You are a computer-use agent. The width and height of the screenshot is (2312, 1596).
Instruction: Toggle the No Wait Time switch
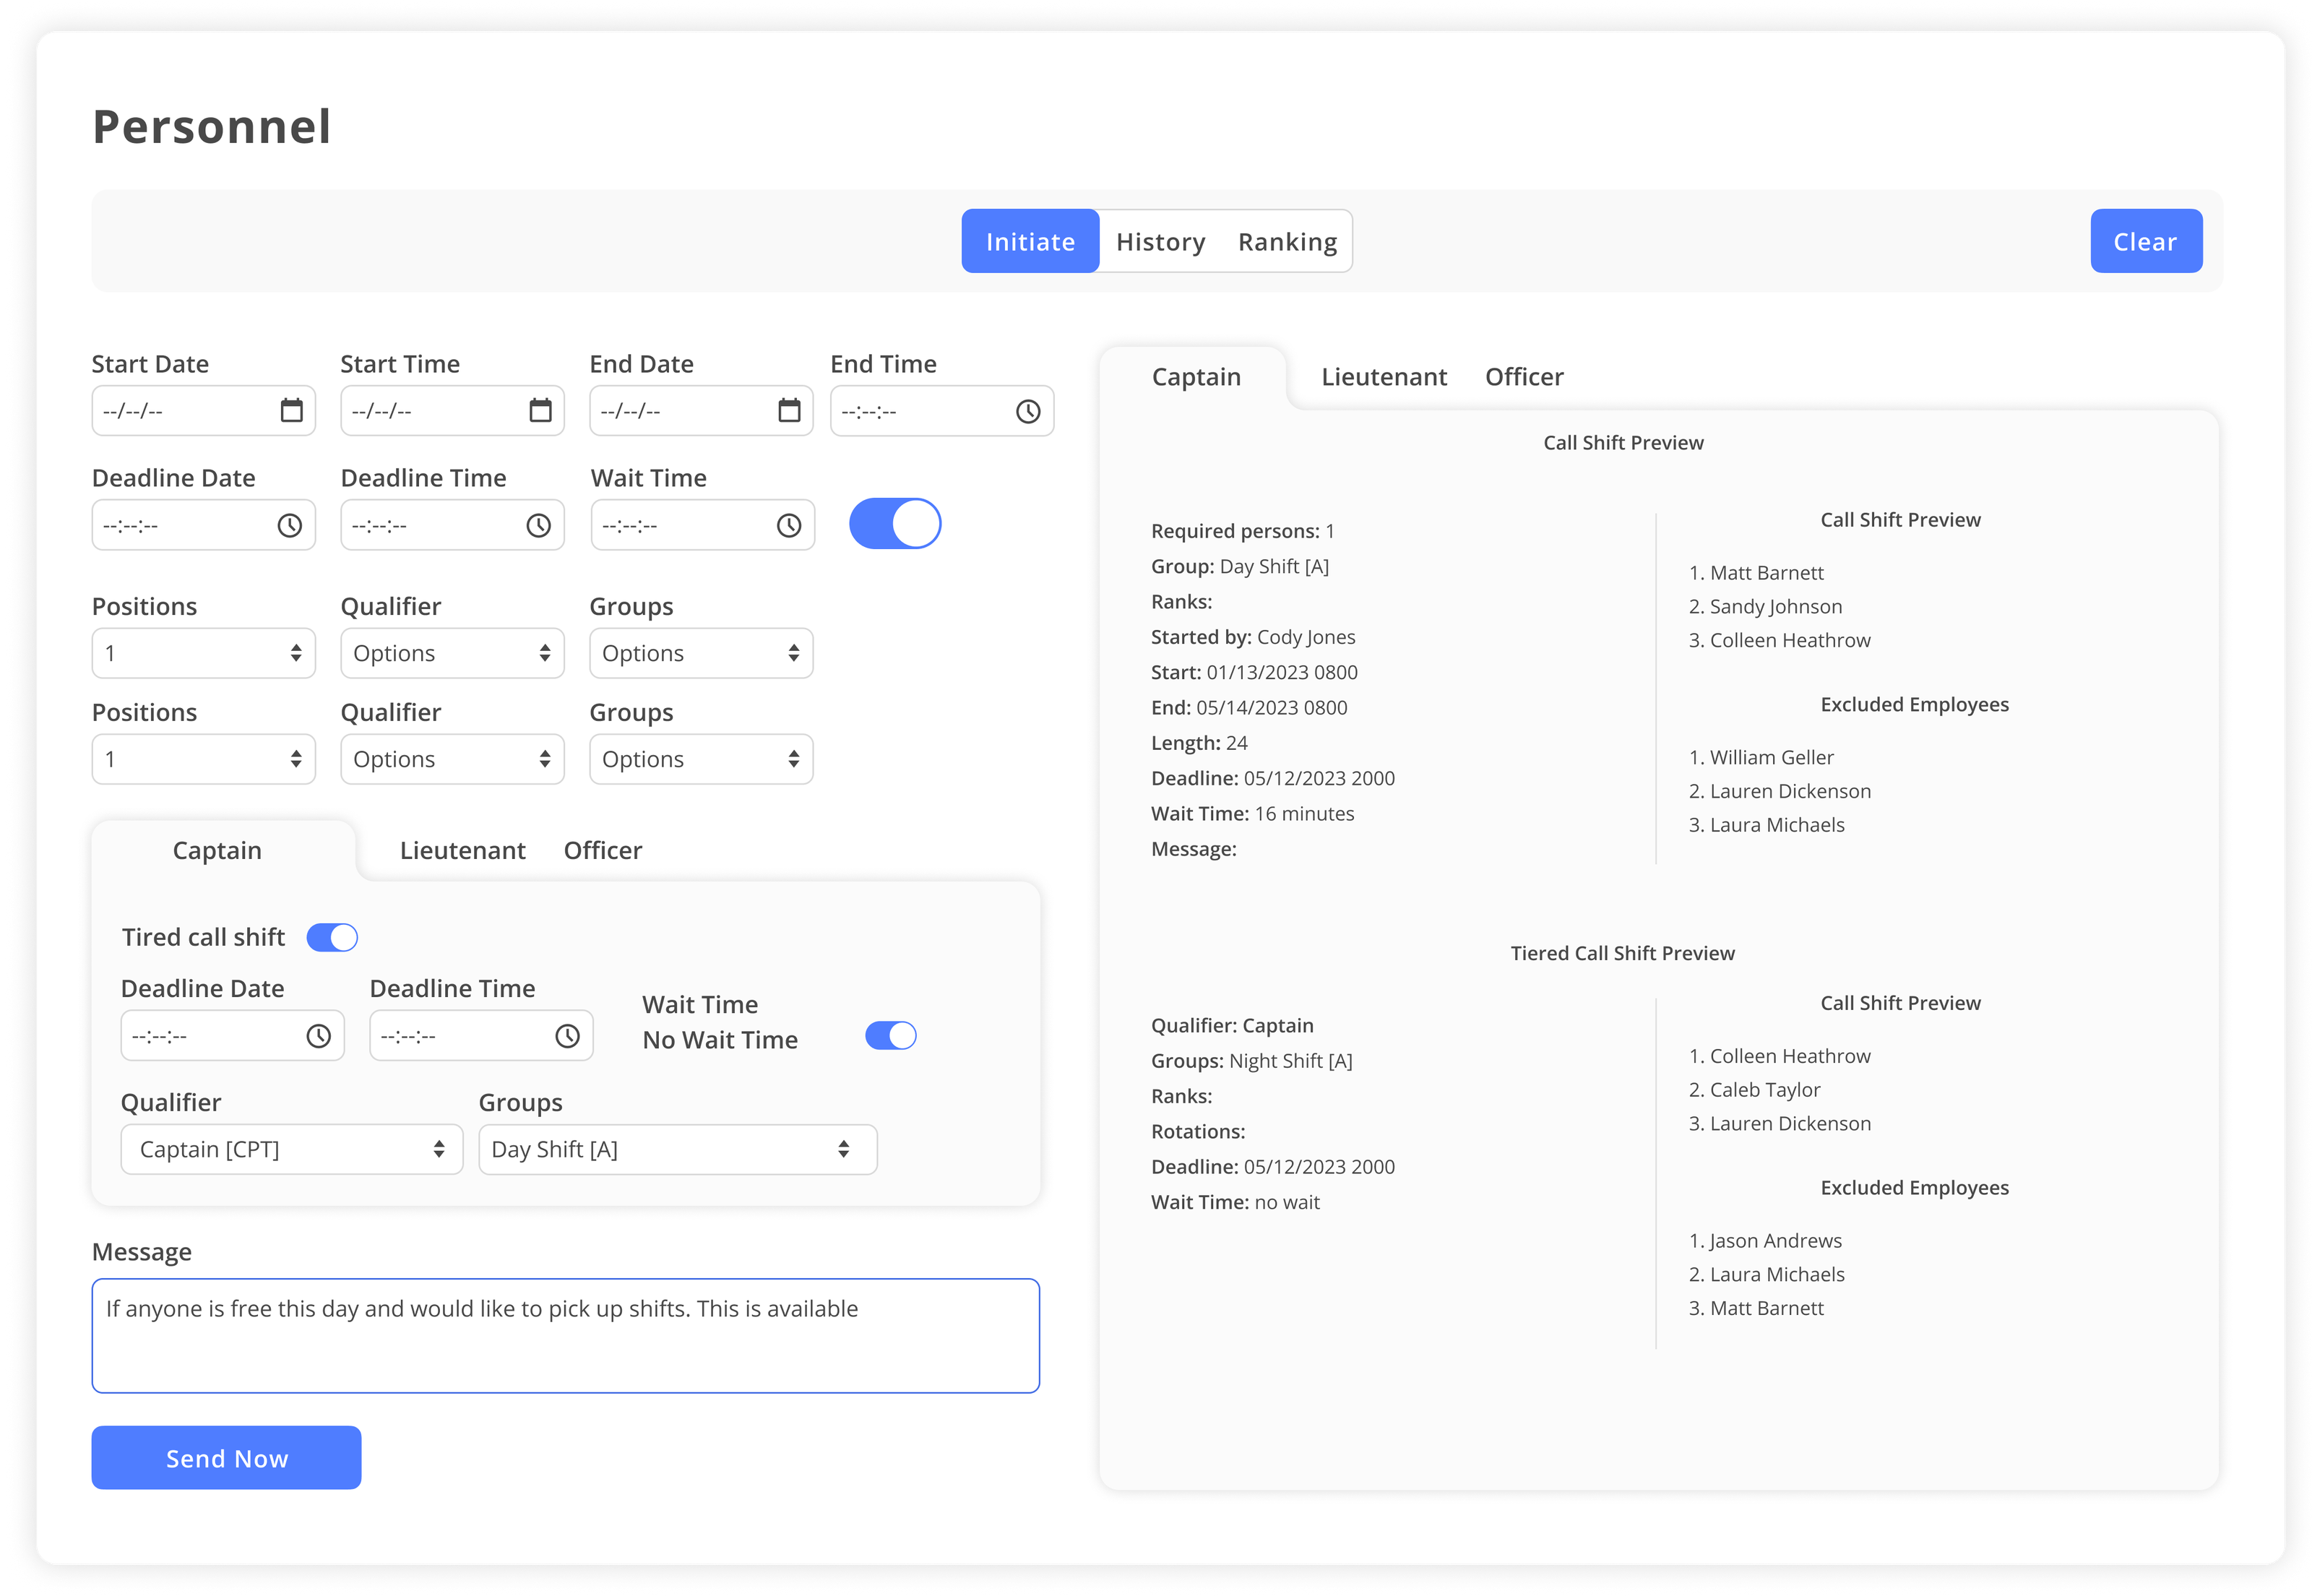[x=890, y=1036]
